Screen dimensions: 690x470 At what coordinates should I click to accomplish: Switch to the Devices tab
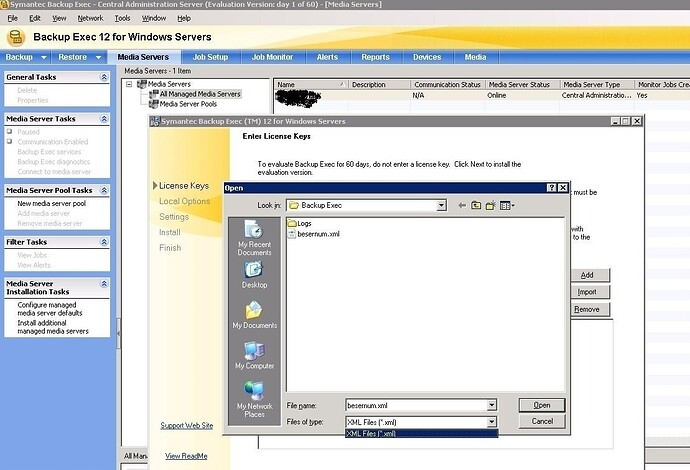pyautogui.click(x=427, y=57)
